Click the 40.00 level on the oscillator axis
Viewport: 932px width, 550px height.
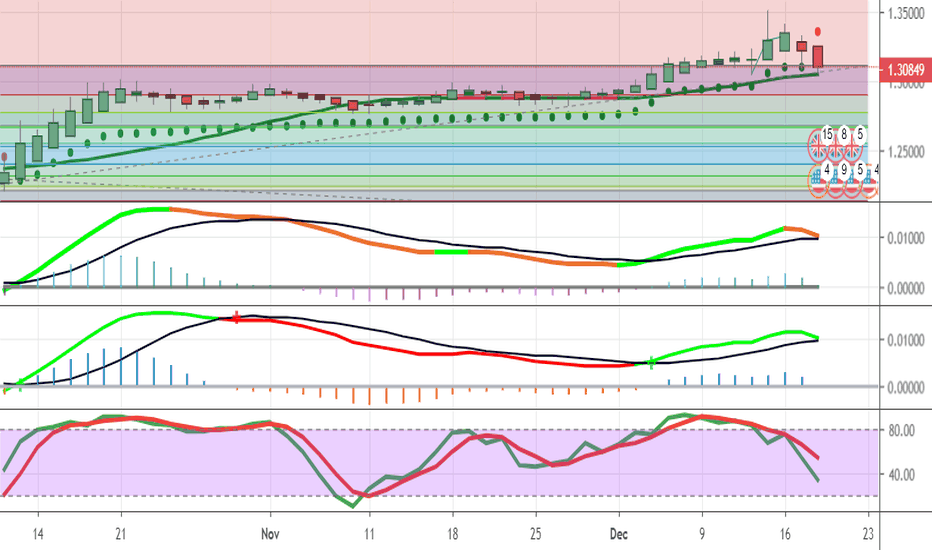[902, 474]
